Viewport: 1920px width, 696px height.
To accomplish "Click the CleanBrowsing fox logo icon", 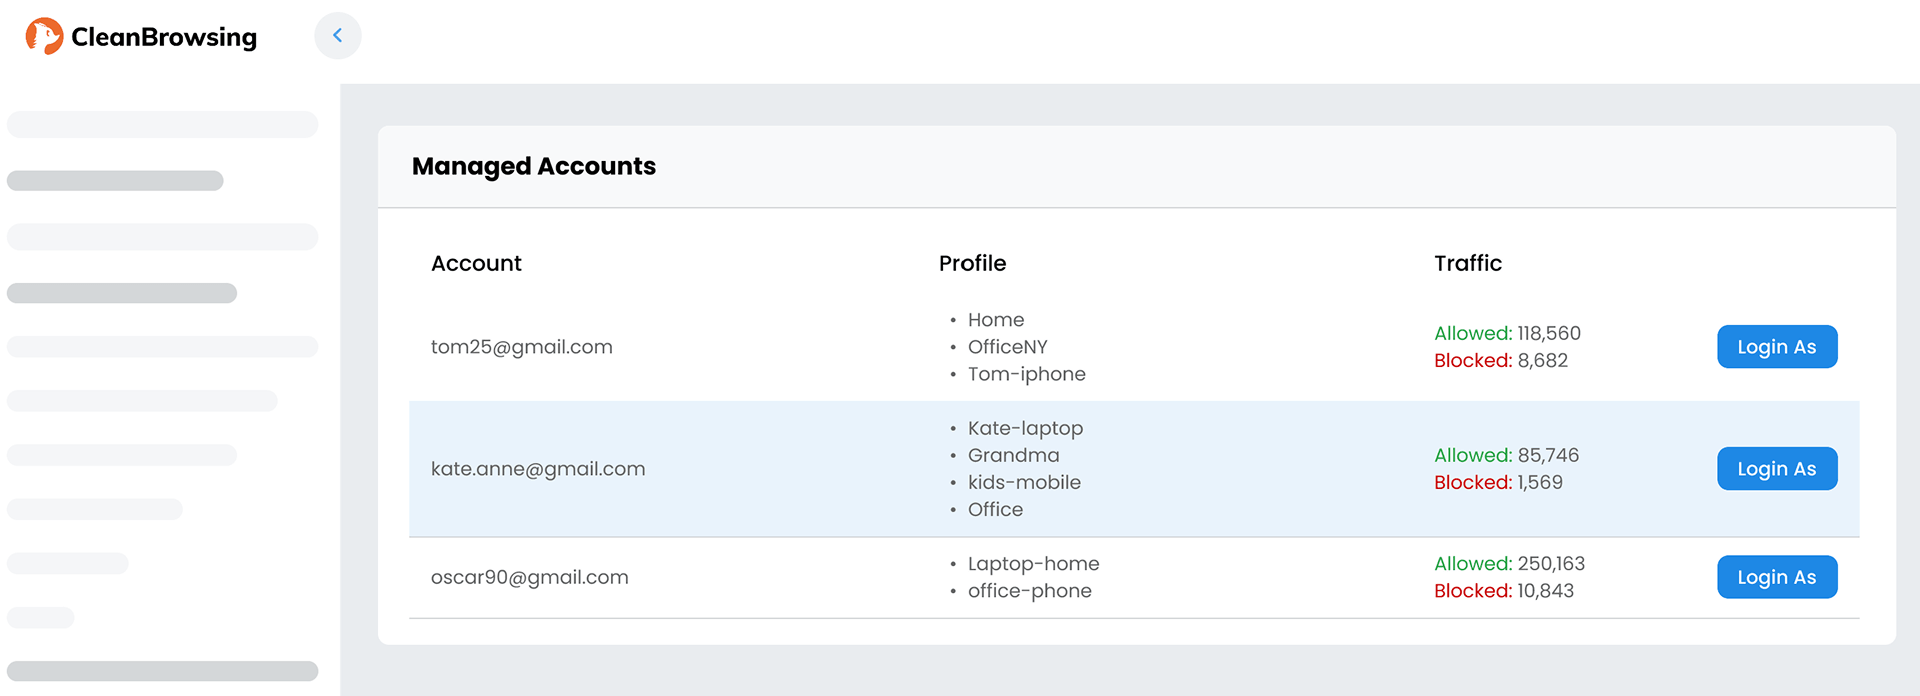I will click(x=44, y=36).
